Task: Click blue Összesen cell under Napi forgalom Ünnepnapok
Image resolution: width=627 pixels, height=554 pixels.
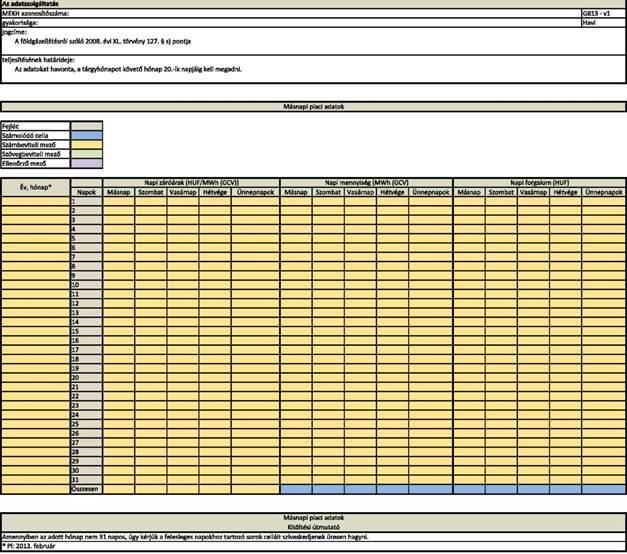Action: [604, 489]
